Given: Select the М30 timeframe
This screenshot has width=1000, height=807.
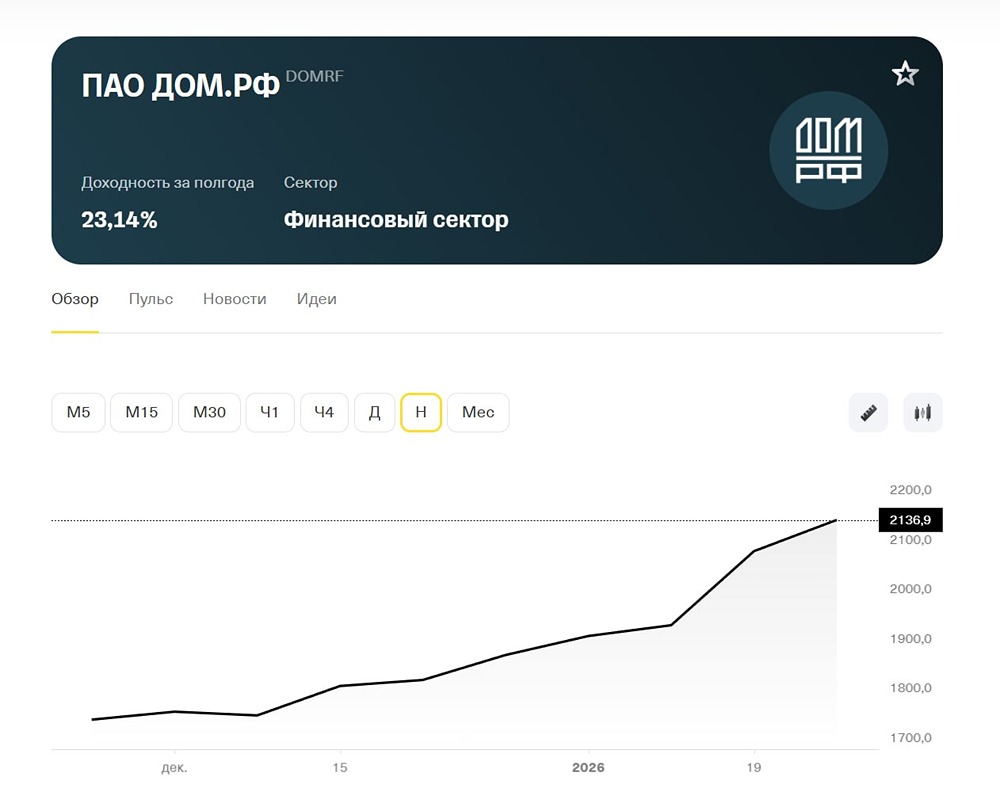Looking at the screenshot, I should [209, 412].
